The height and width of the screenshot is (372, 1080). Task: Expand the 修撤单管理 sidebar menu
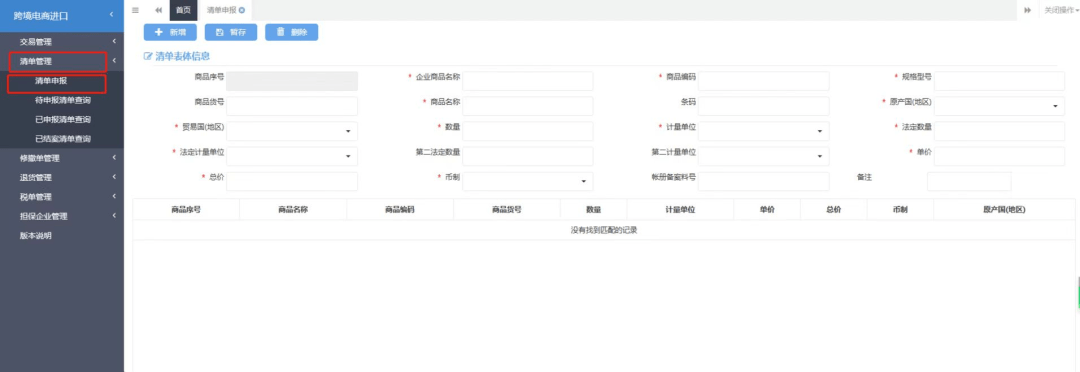pyautogui.click(x=62, y=158)
